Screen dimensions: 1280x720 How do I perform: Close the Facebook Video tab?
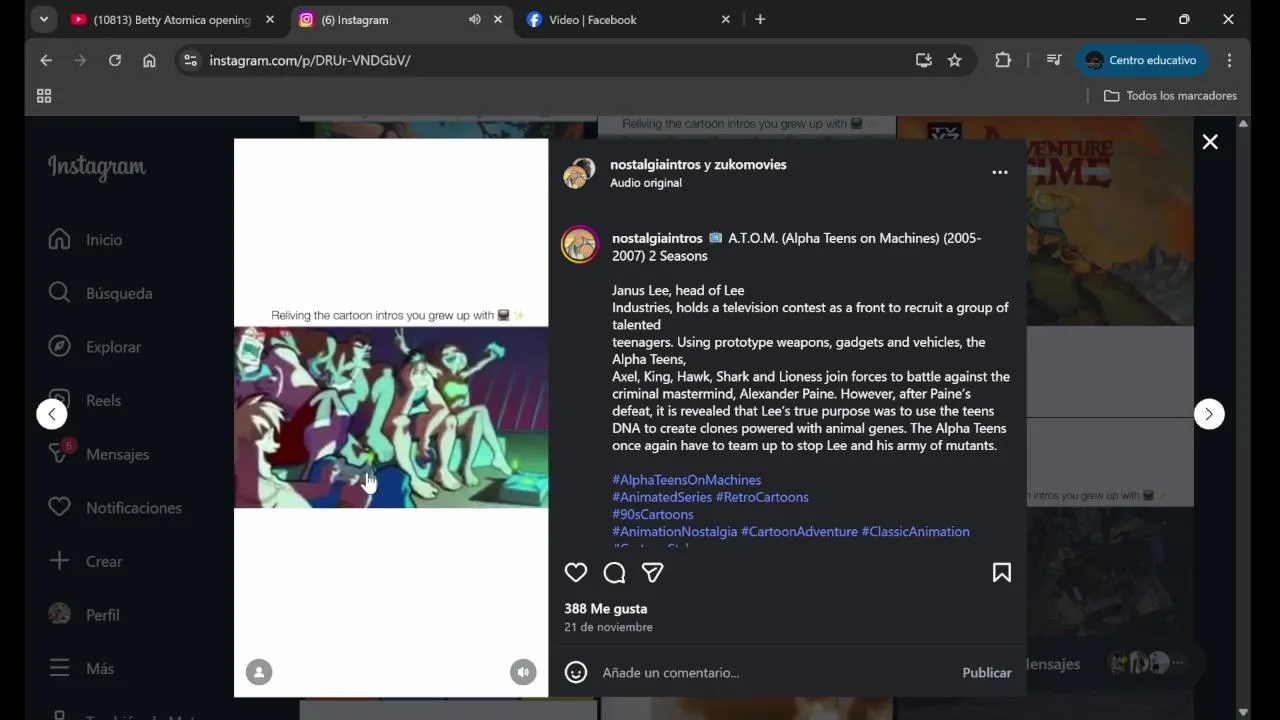coord(726,20)
